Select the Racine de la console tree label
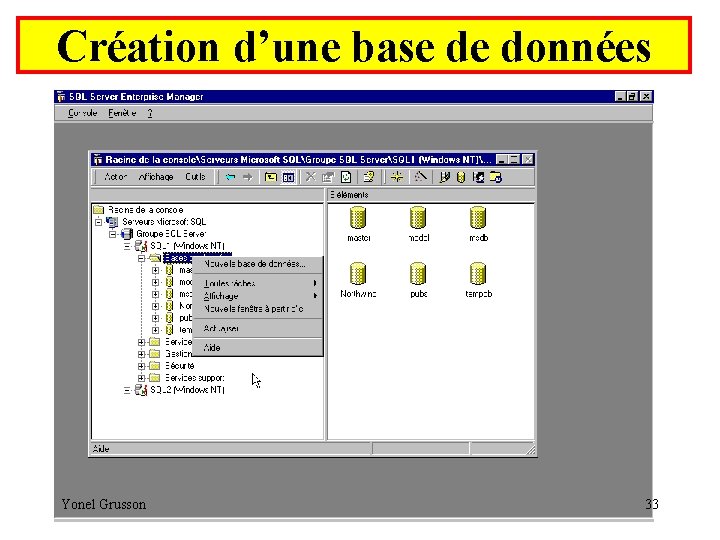720x540 pixels. [x=146, y=210]
